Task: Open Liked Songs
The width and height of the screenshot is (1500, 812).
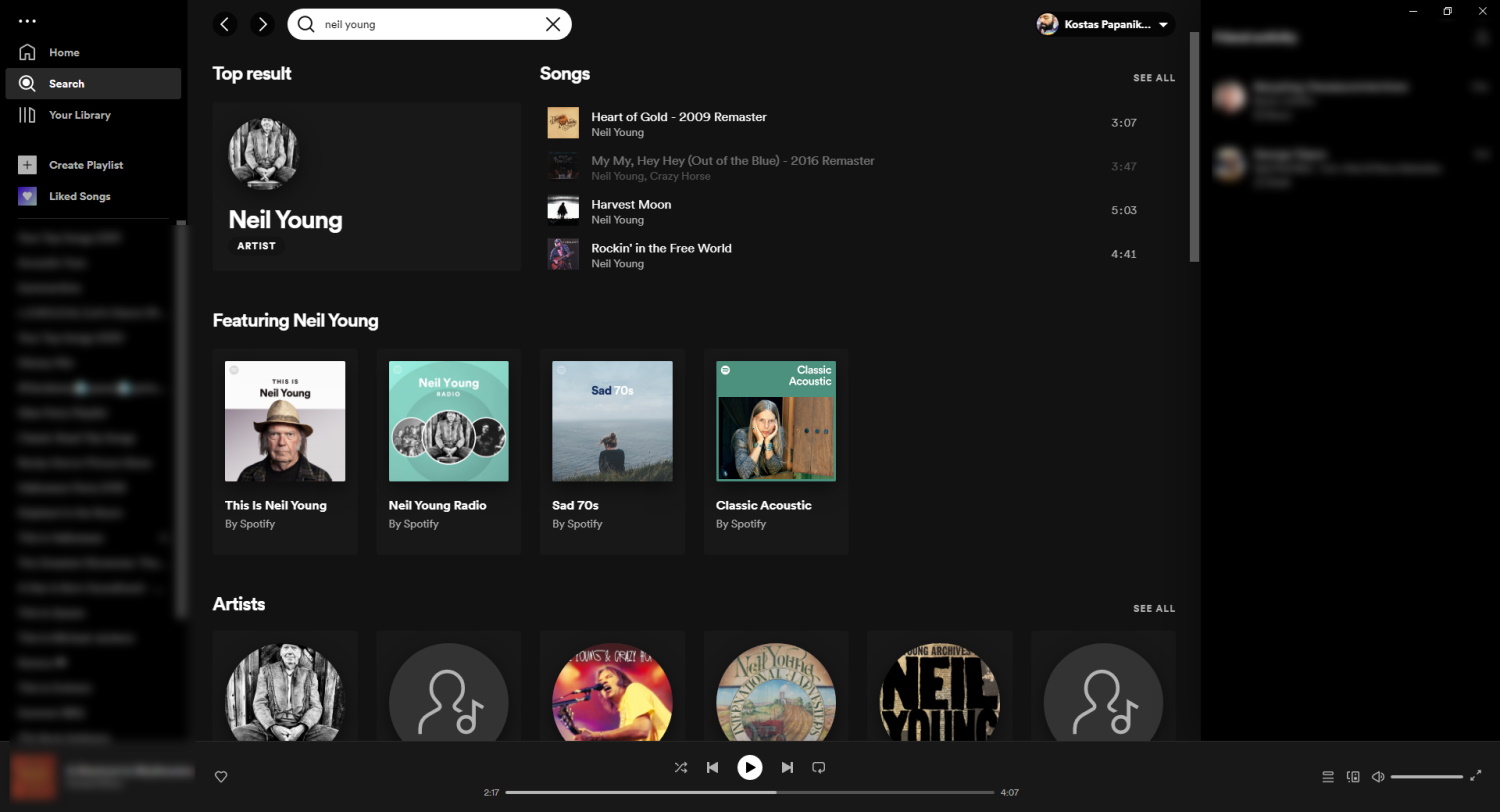Action: (93, 196)
